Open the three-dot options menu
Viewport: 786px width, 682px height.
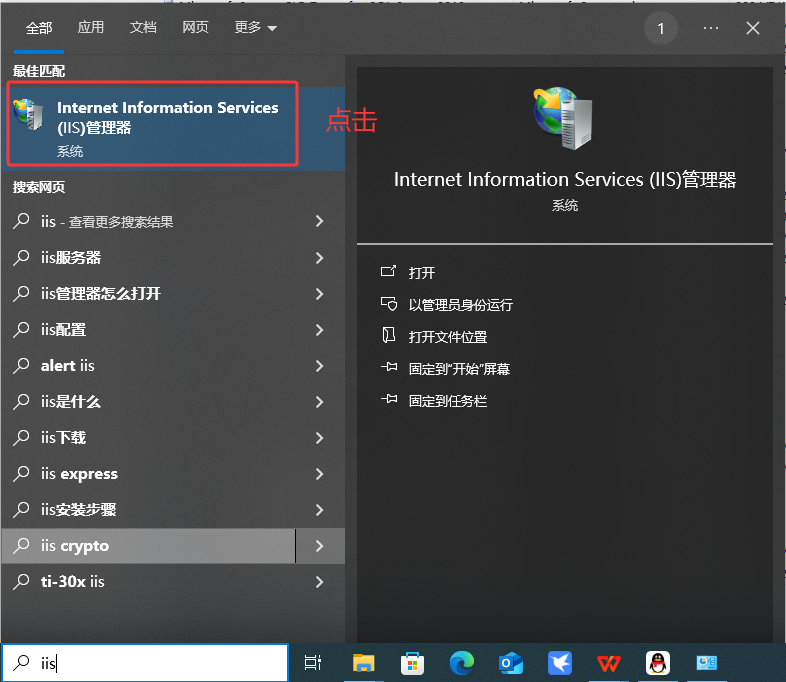click(711, 28)
